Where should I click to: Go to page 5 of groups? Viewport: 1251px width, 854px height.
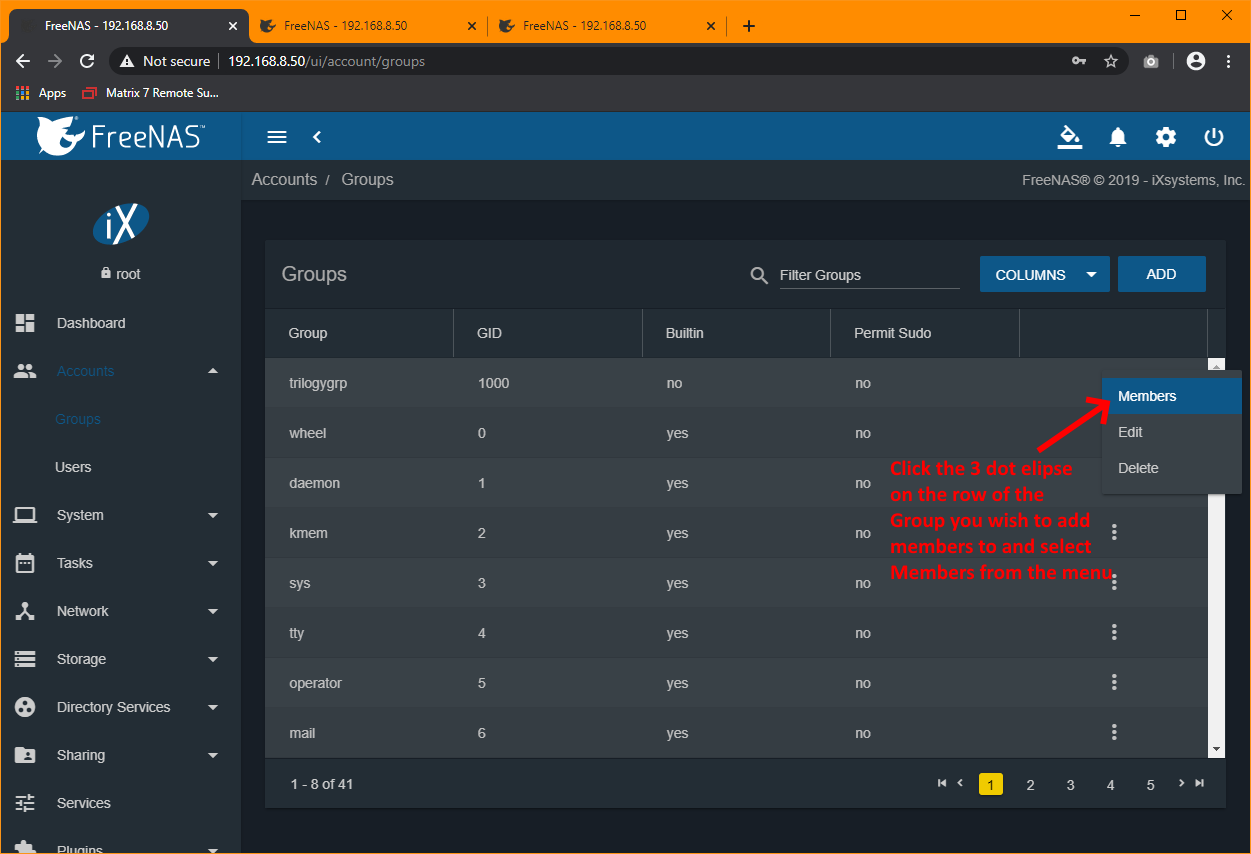point(1150,785)
